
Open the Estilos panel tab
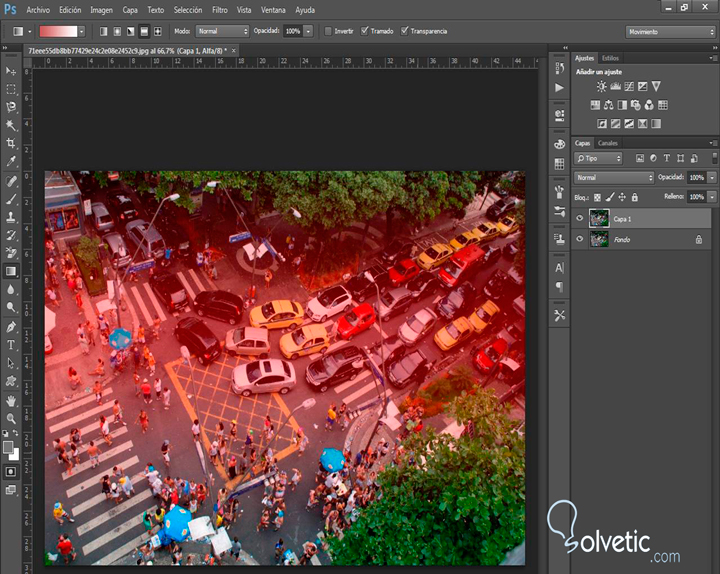click(610, 58)
